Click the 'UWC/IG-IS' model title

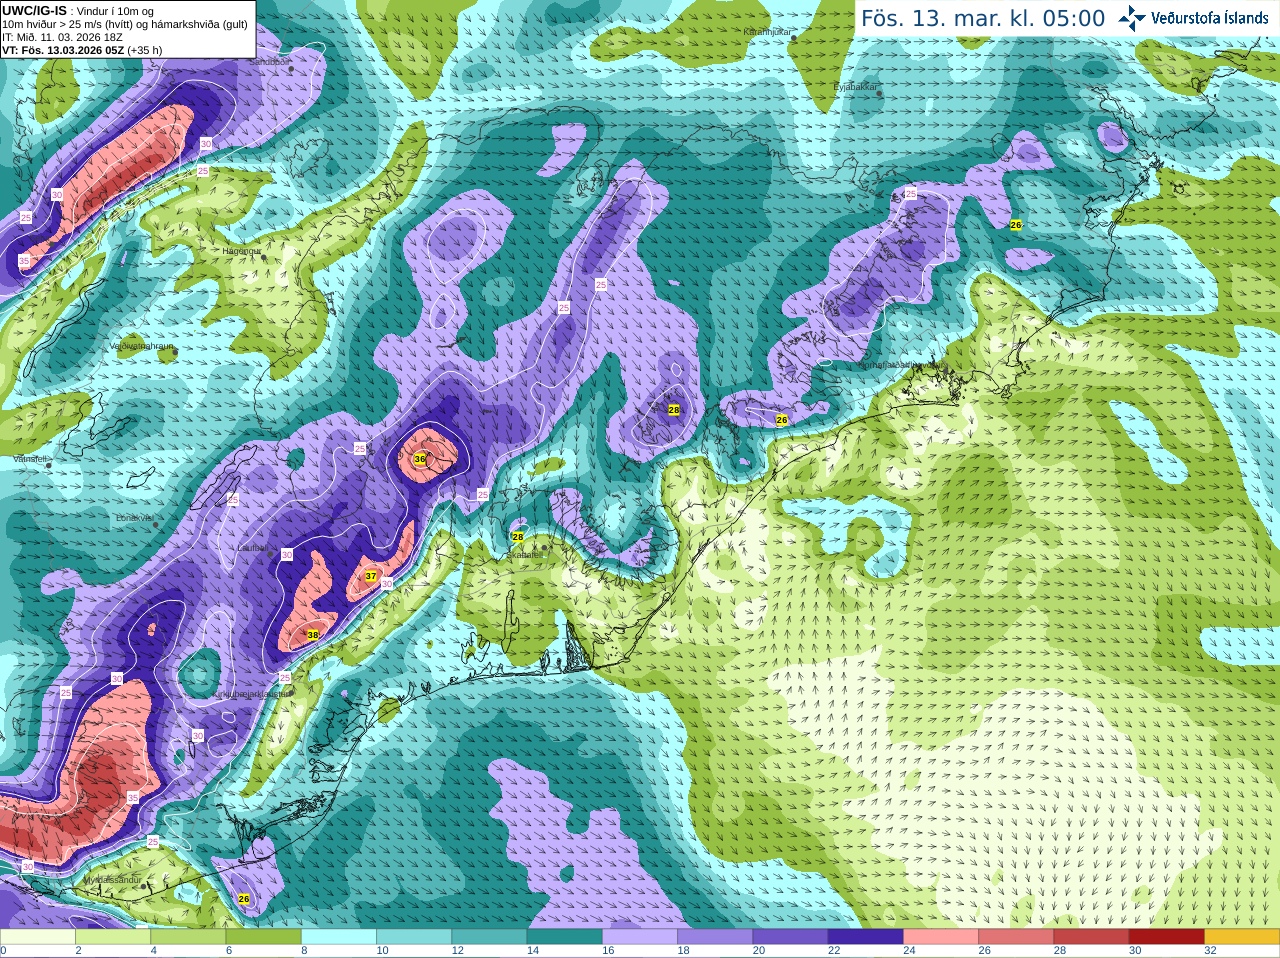pos(34,10)
